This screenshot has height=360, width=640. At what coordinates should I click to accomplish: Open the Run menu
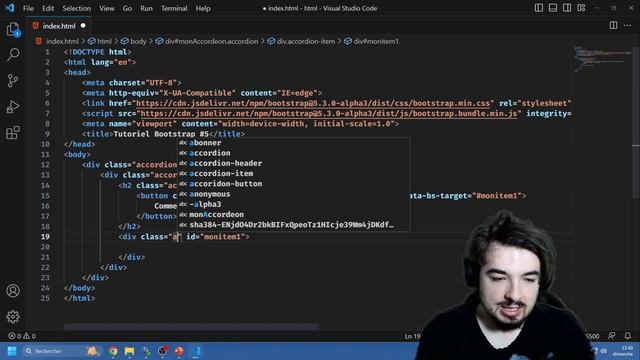point(146,8)
